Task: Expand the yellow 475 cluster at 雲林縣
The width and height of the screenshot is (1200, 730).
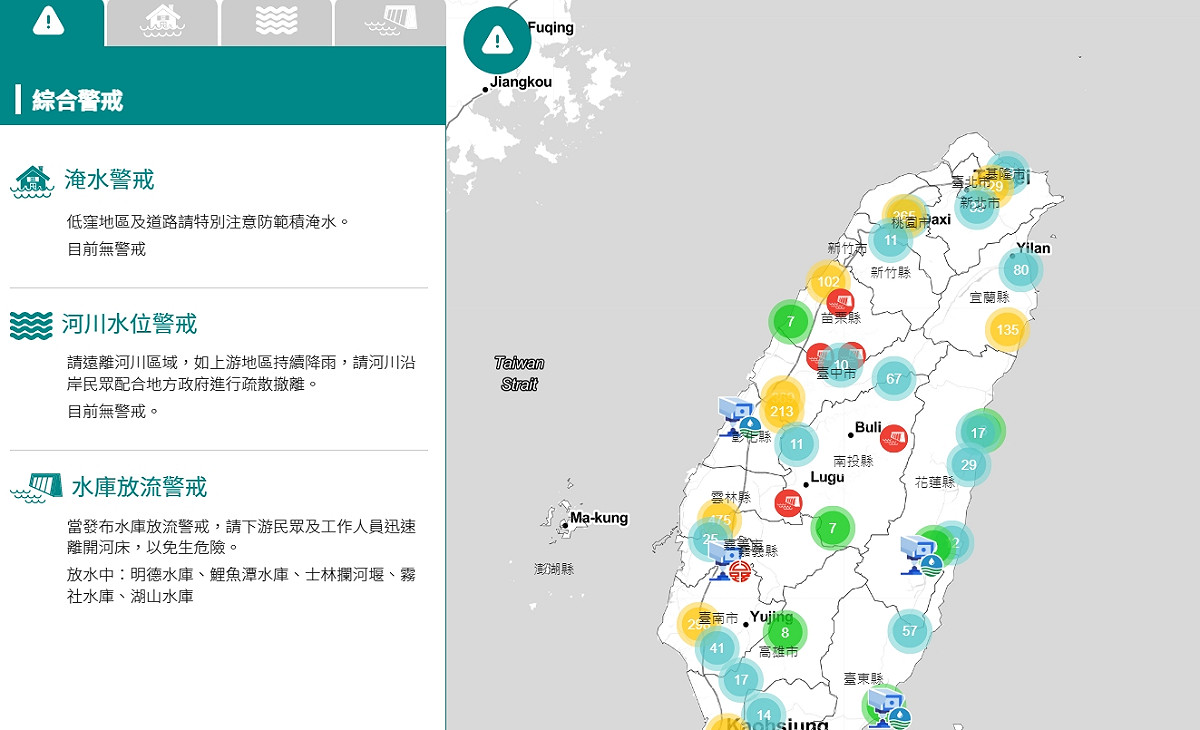Action: 720,521
